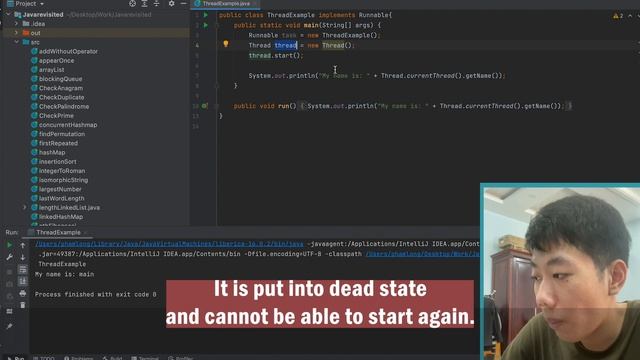
Task: Select integerToRoman class in tree
Action: [x=62, y=171]
